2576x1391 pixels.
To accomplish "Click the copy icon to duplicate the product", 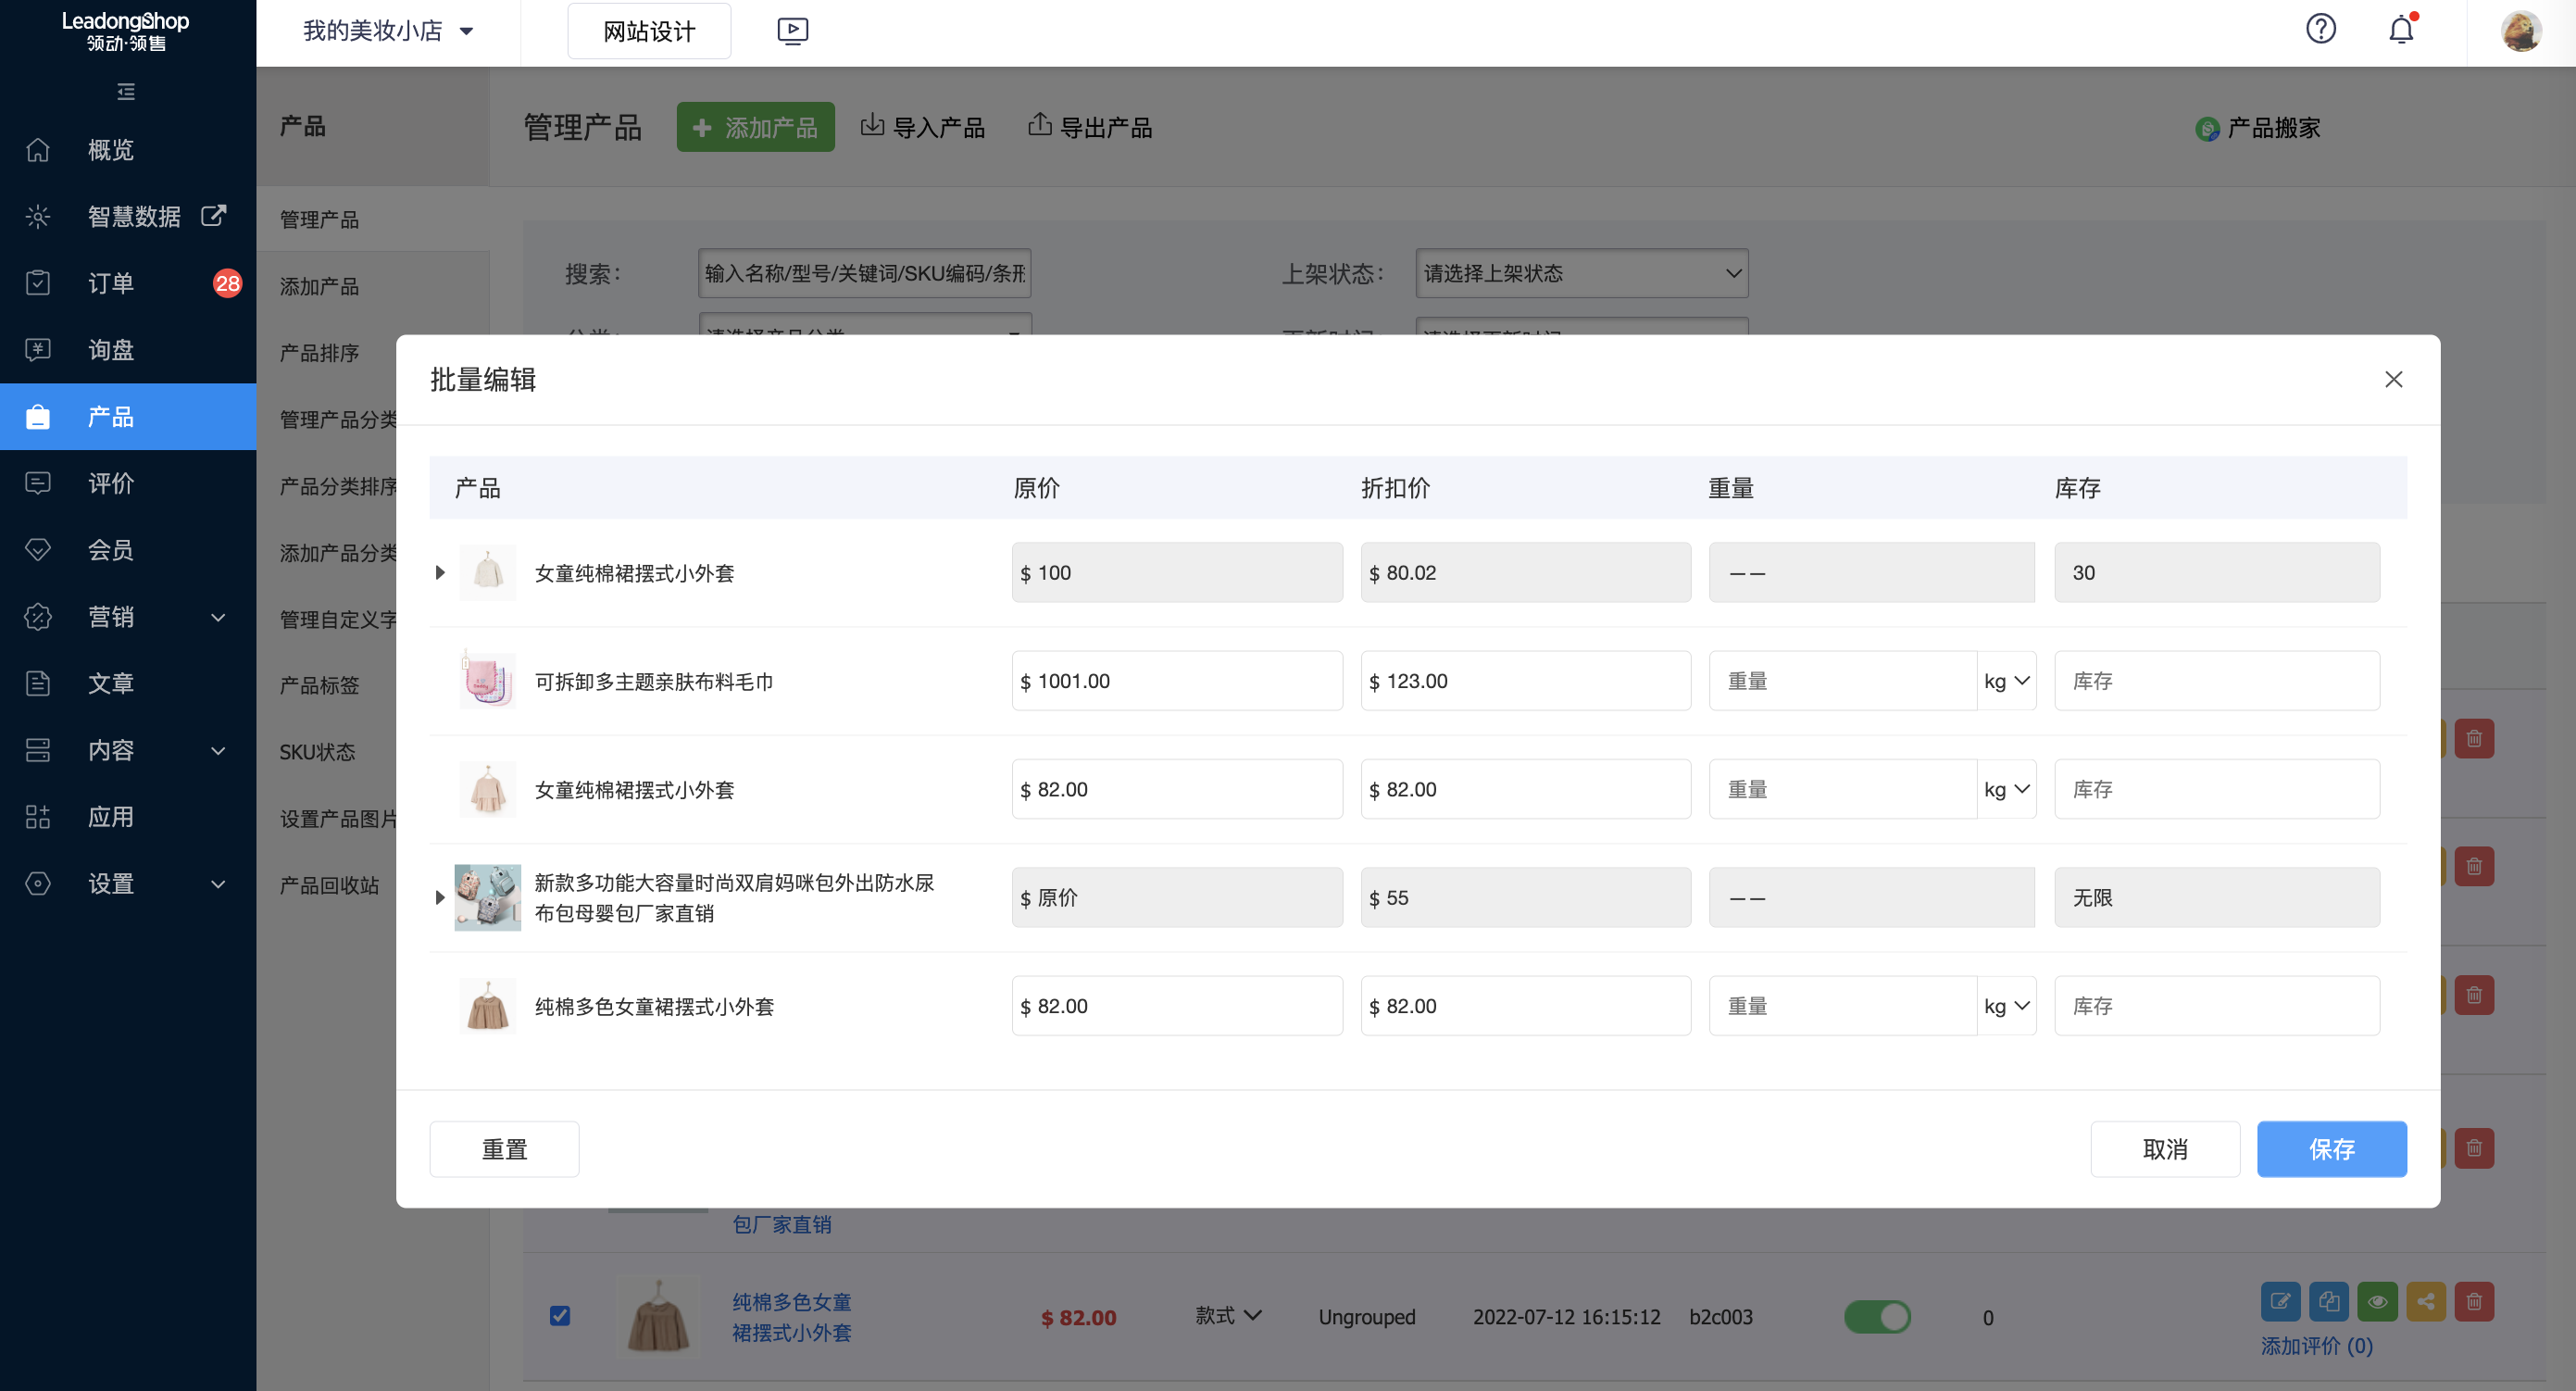I will coord(2329,1301).
